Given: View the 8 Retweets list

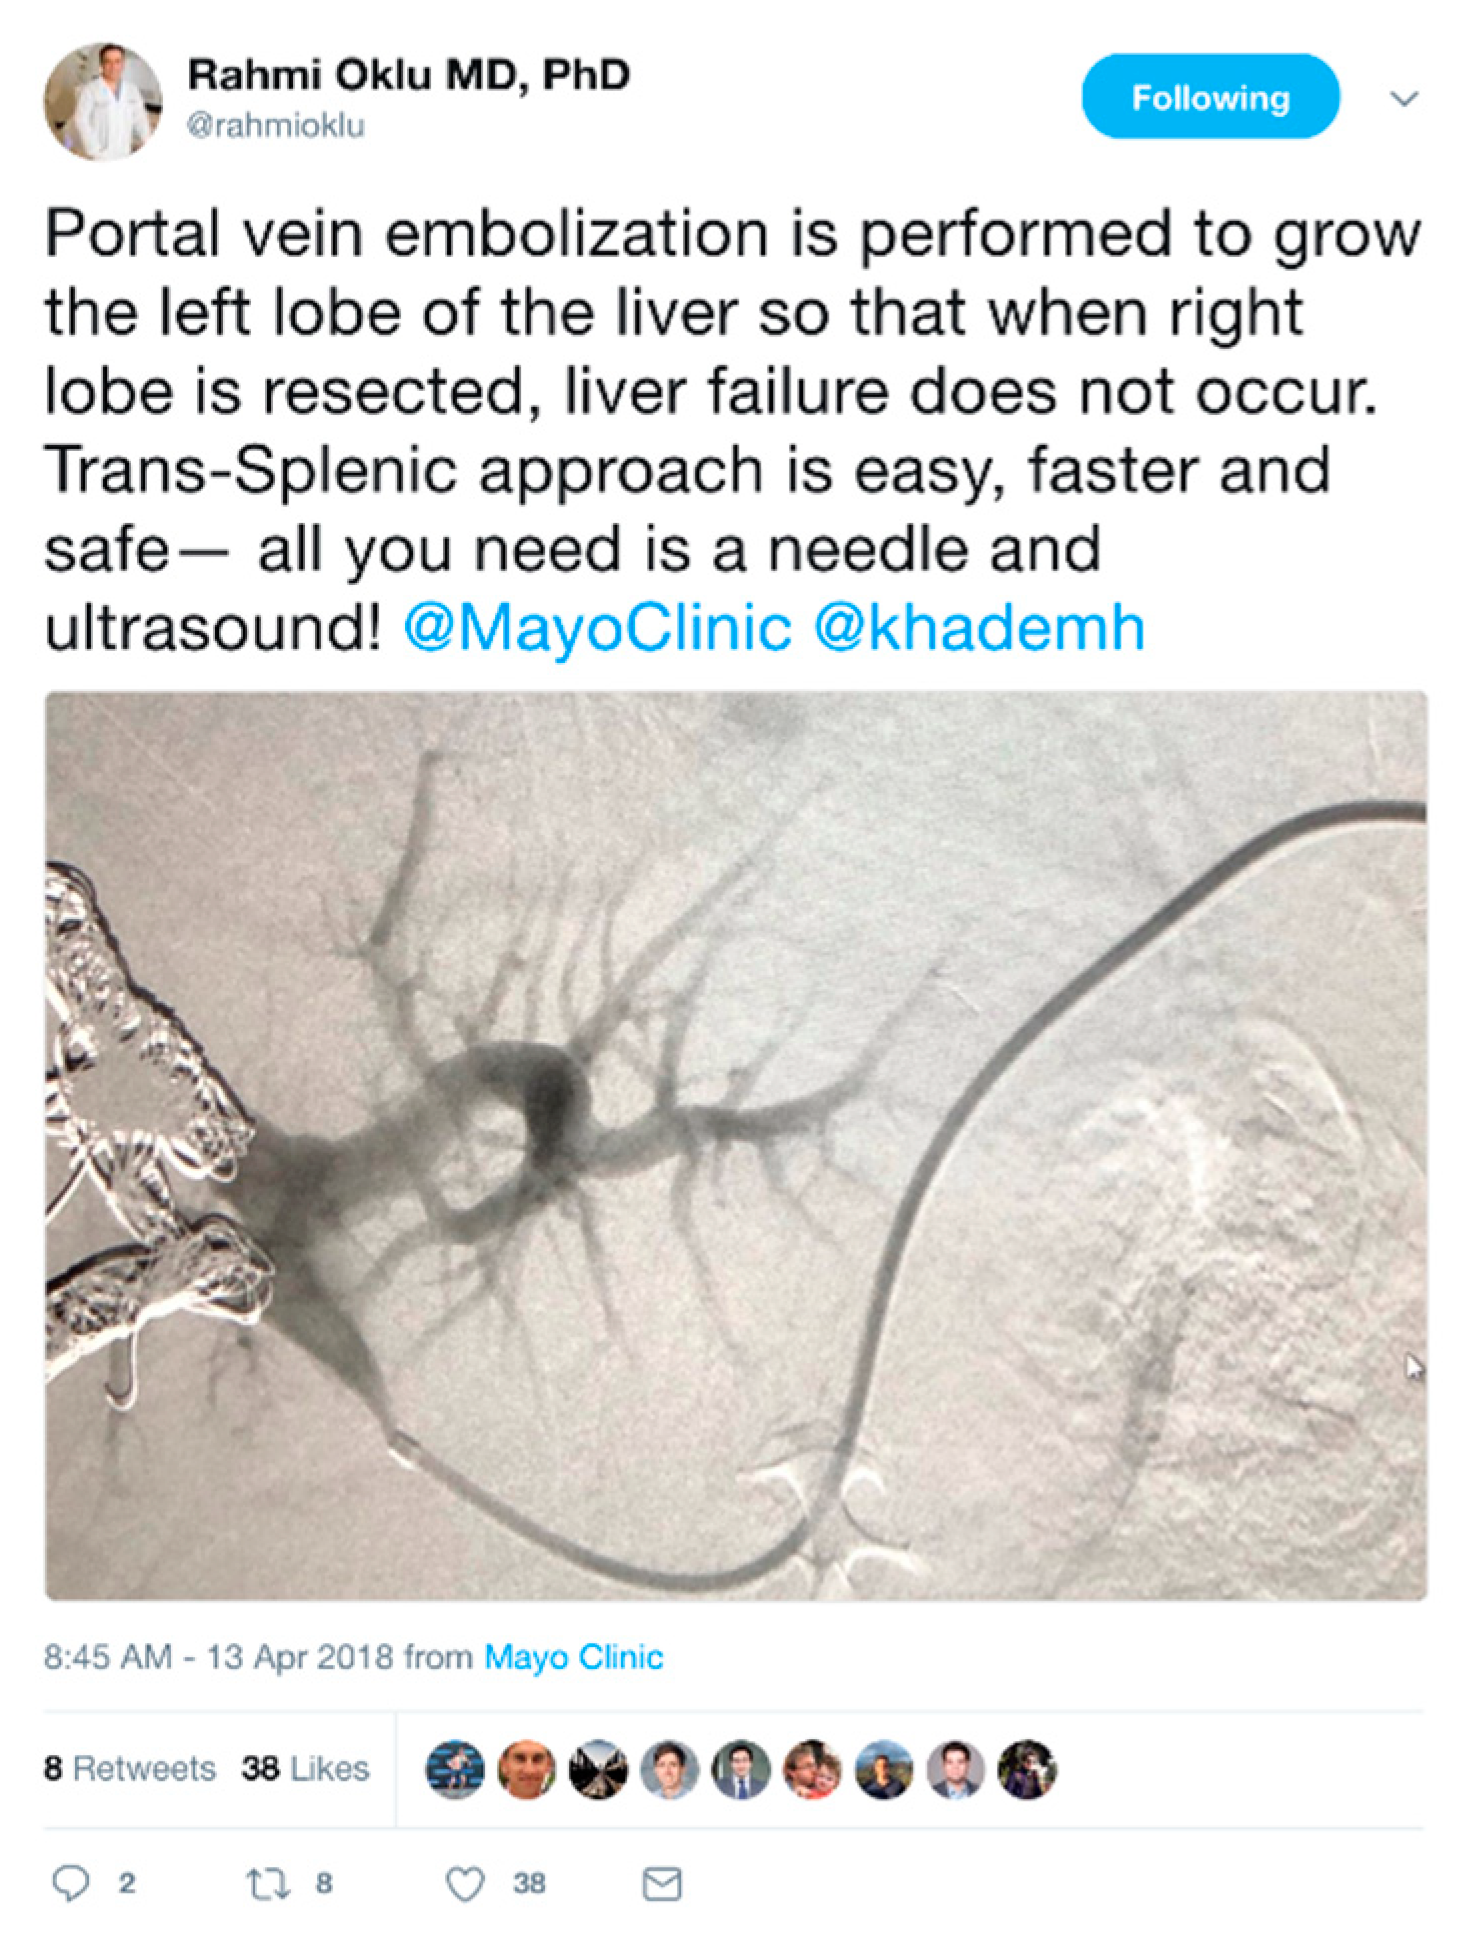Looking at the screenshot, I should (x=130, y=1768).
